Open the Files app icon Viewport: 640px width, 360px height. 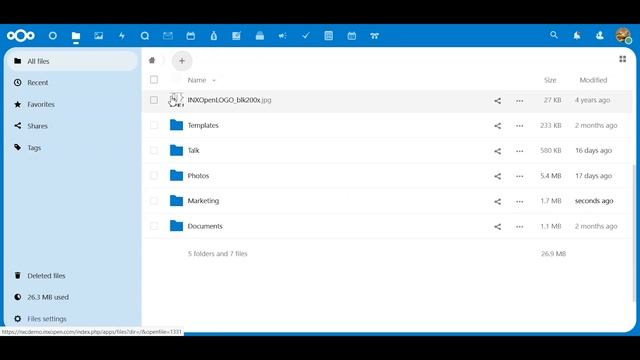(76, 36)
